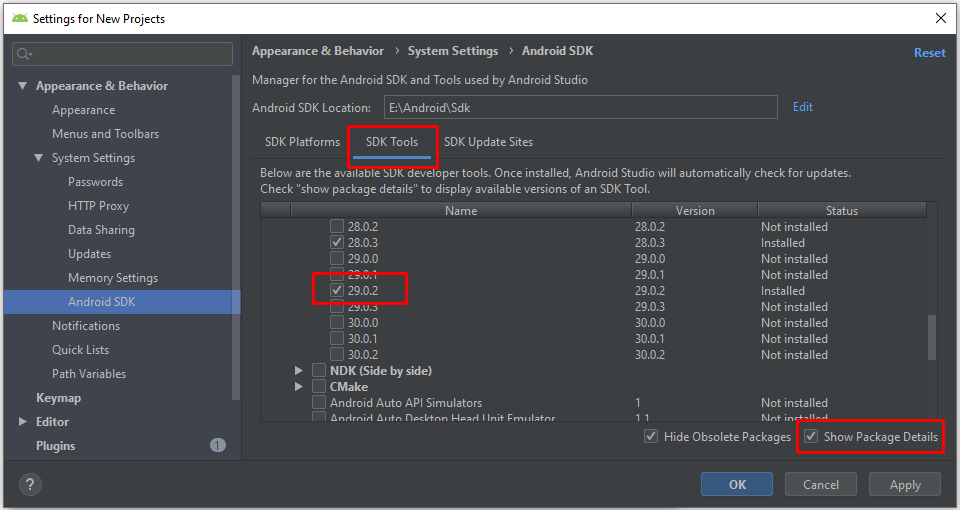Open Memory Settings page
Image resolution: width=960 pixels, height=510 pixels.
pos(113,278)
